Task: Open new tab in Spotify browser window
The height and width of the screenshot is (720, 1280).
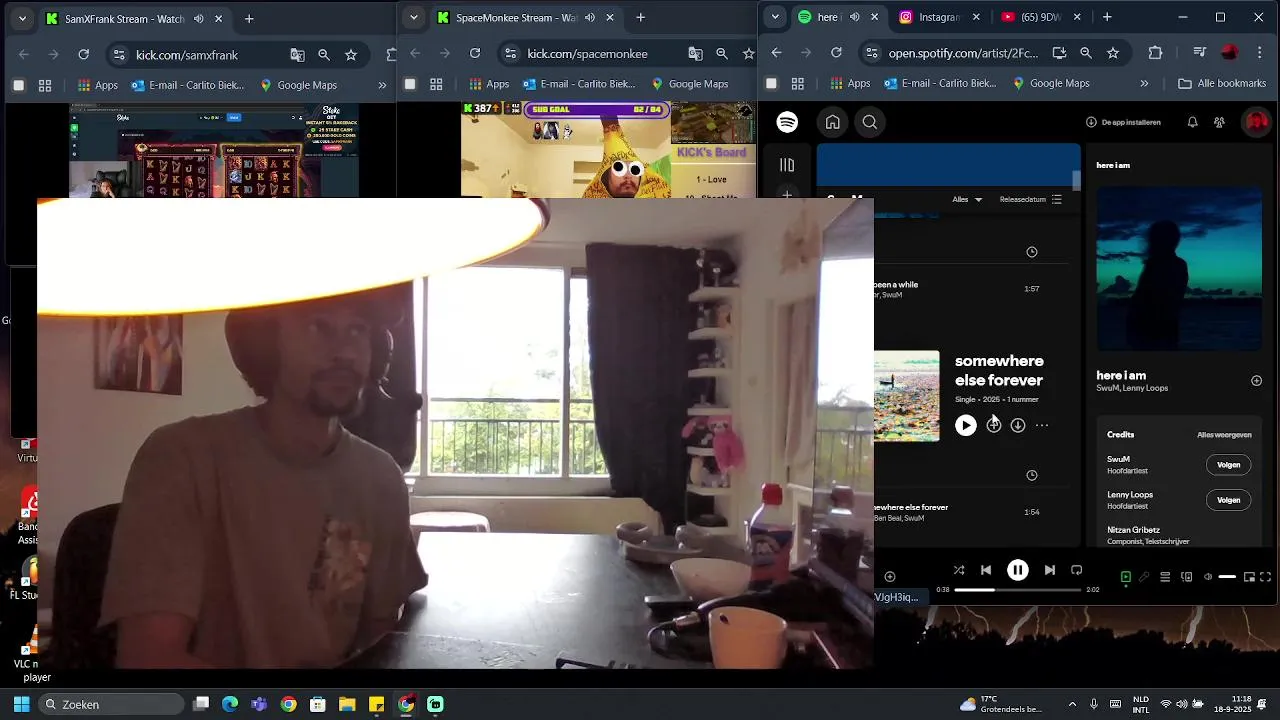Action: [1107, 17]
